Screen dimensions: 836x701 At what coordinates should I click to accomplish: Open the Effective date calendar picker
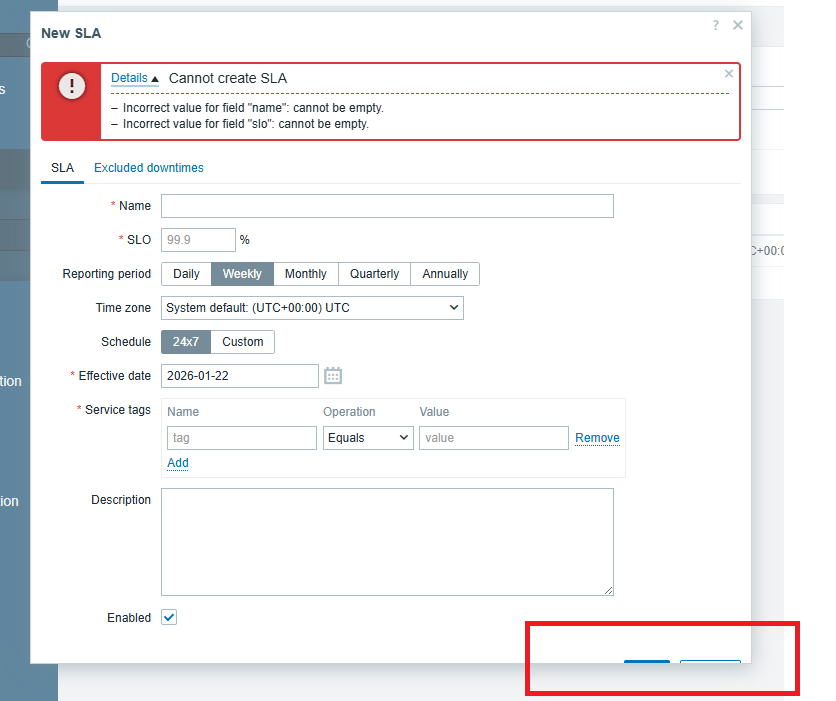tap(333, 376)
